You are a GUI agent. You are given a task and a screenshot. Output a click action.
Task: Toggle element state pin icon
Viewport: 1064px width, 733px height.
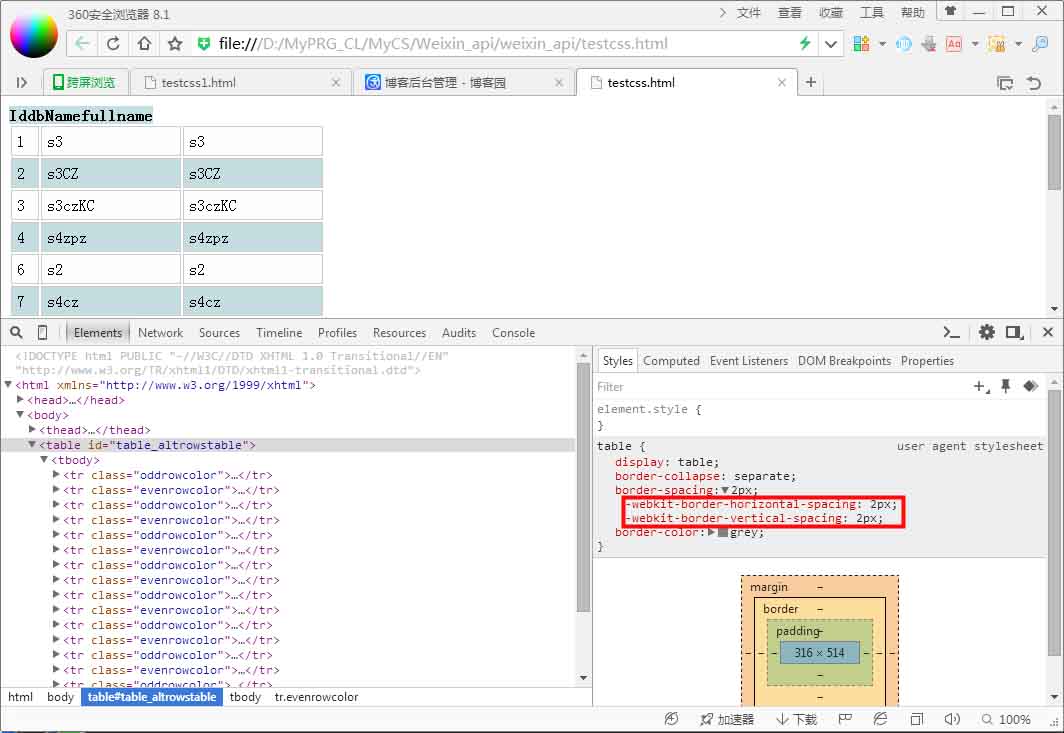pyautogui.click(x=1006, y=386)
